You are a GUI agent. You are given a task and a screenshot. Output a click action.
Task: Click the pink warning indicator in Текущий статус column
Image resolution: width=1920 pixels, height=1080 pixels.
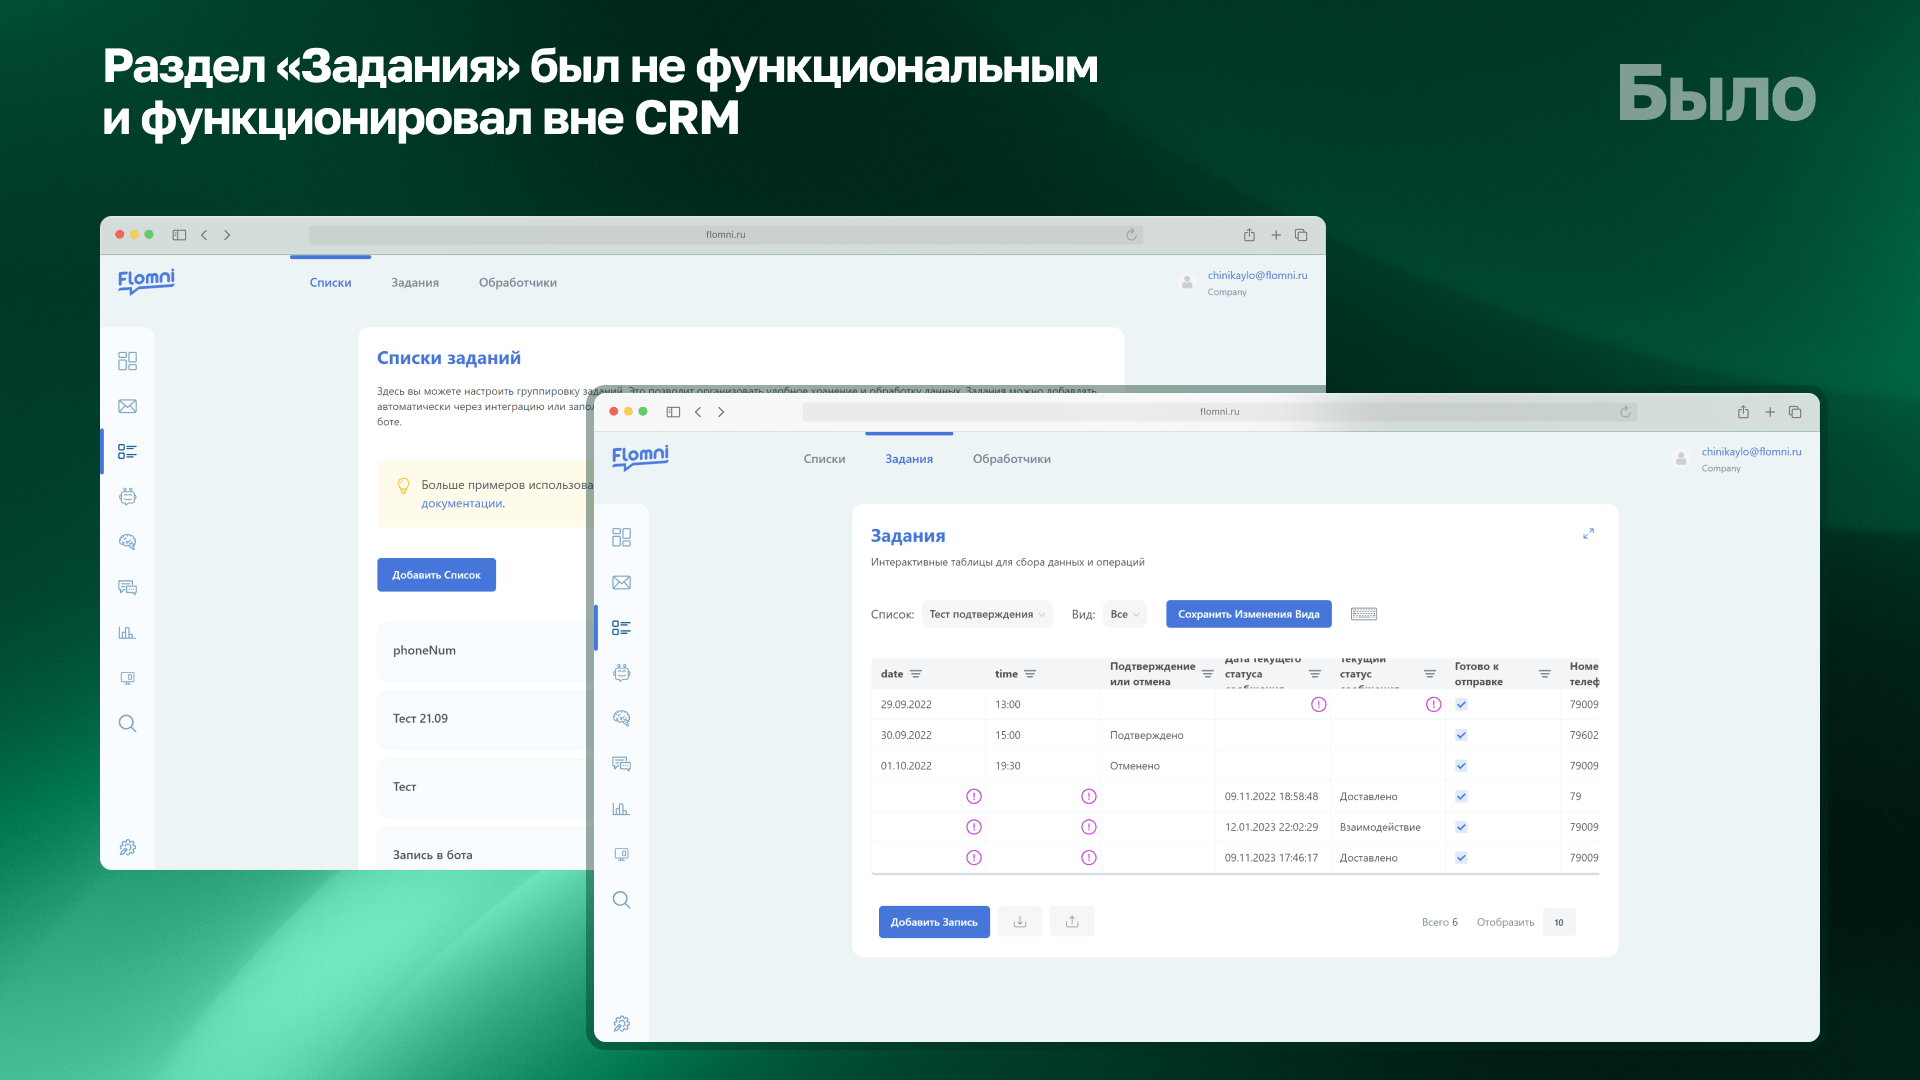(1433, 704)
